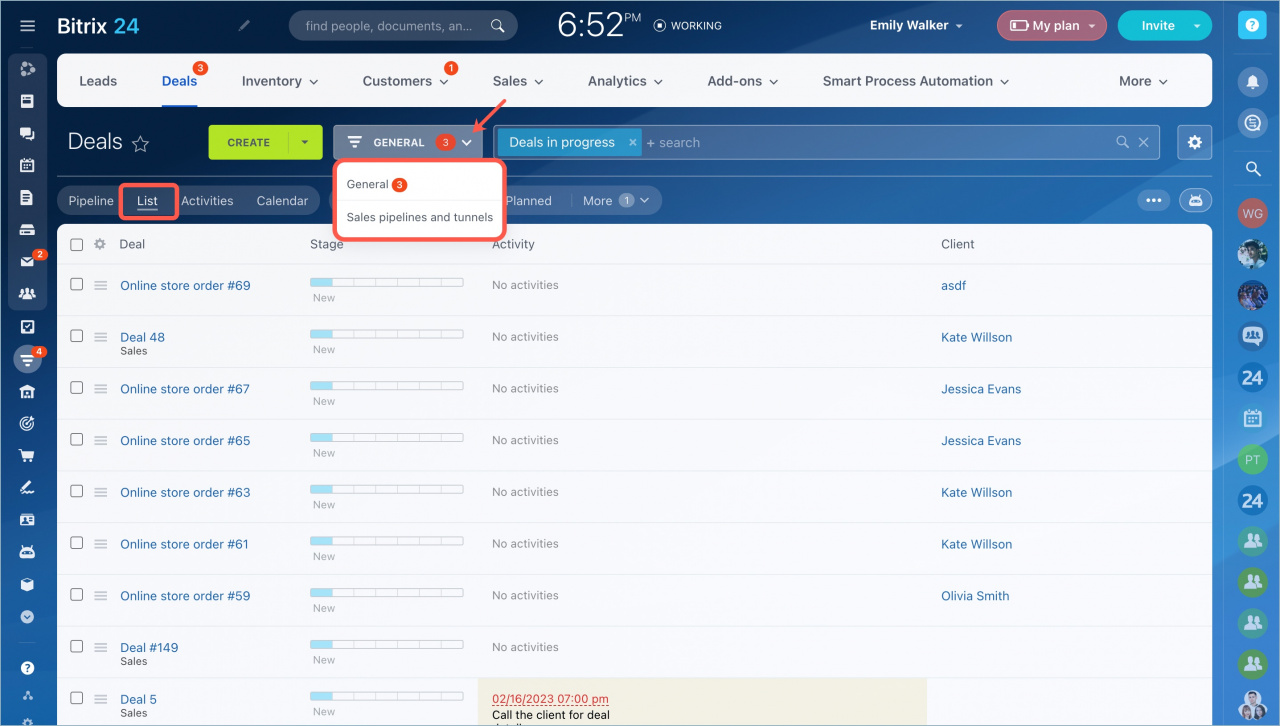Image resolution: width=1280 pixels, height=726 pixels.
Task: Open the More menu in top navigation
Action: 1144,81
